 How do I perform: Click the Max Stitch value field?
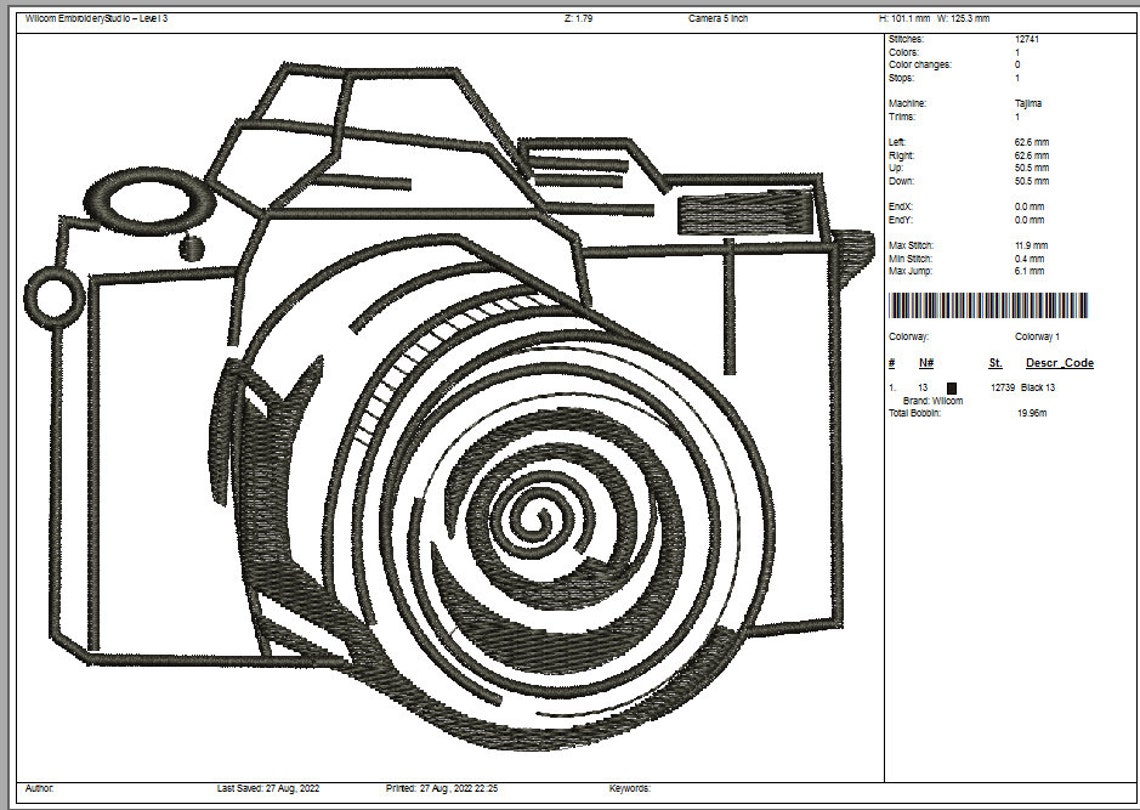point(1030,244)
